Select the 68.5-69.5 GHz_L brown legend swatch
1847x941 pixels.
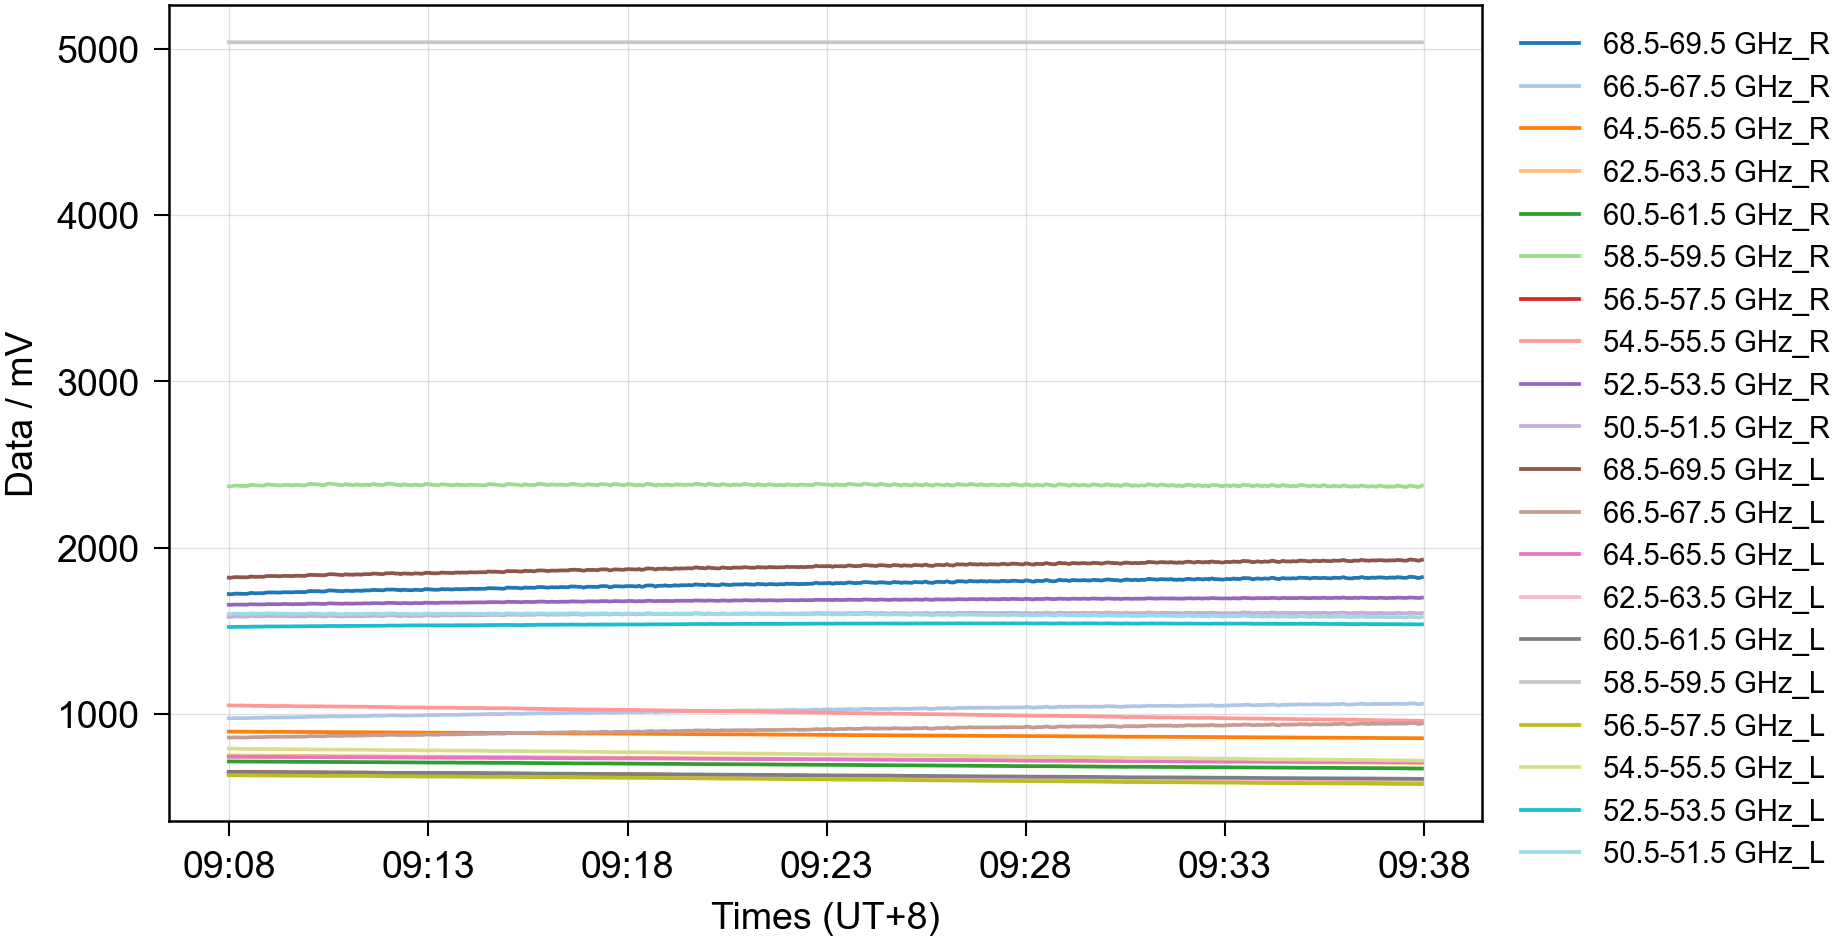click(x=1549, y=469)
